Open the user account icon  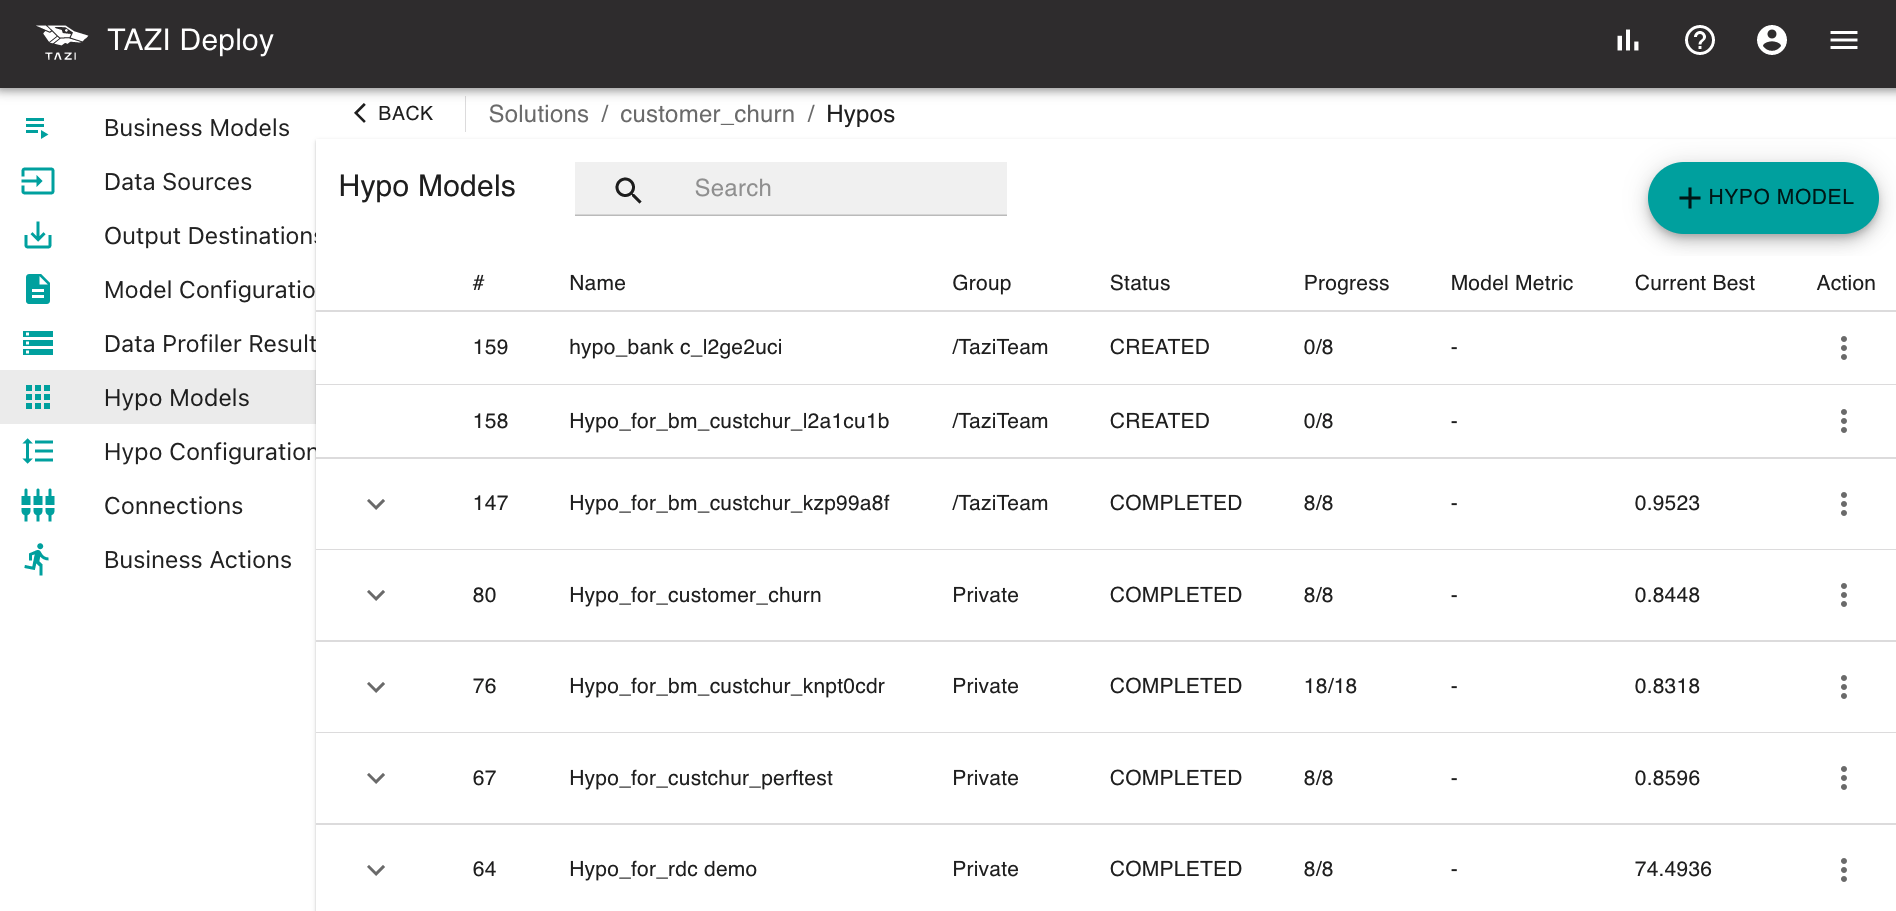pyautogui.click(x=1772, y=40)
